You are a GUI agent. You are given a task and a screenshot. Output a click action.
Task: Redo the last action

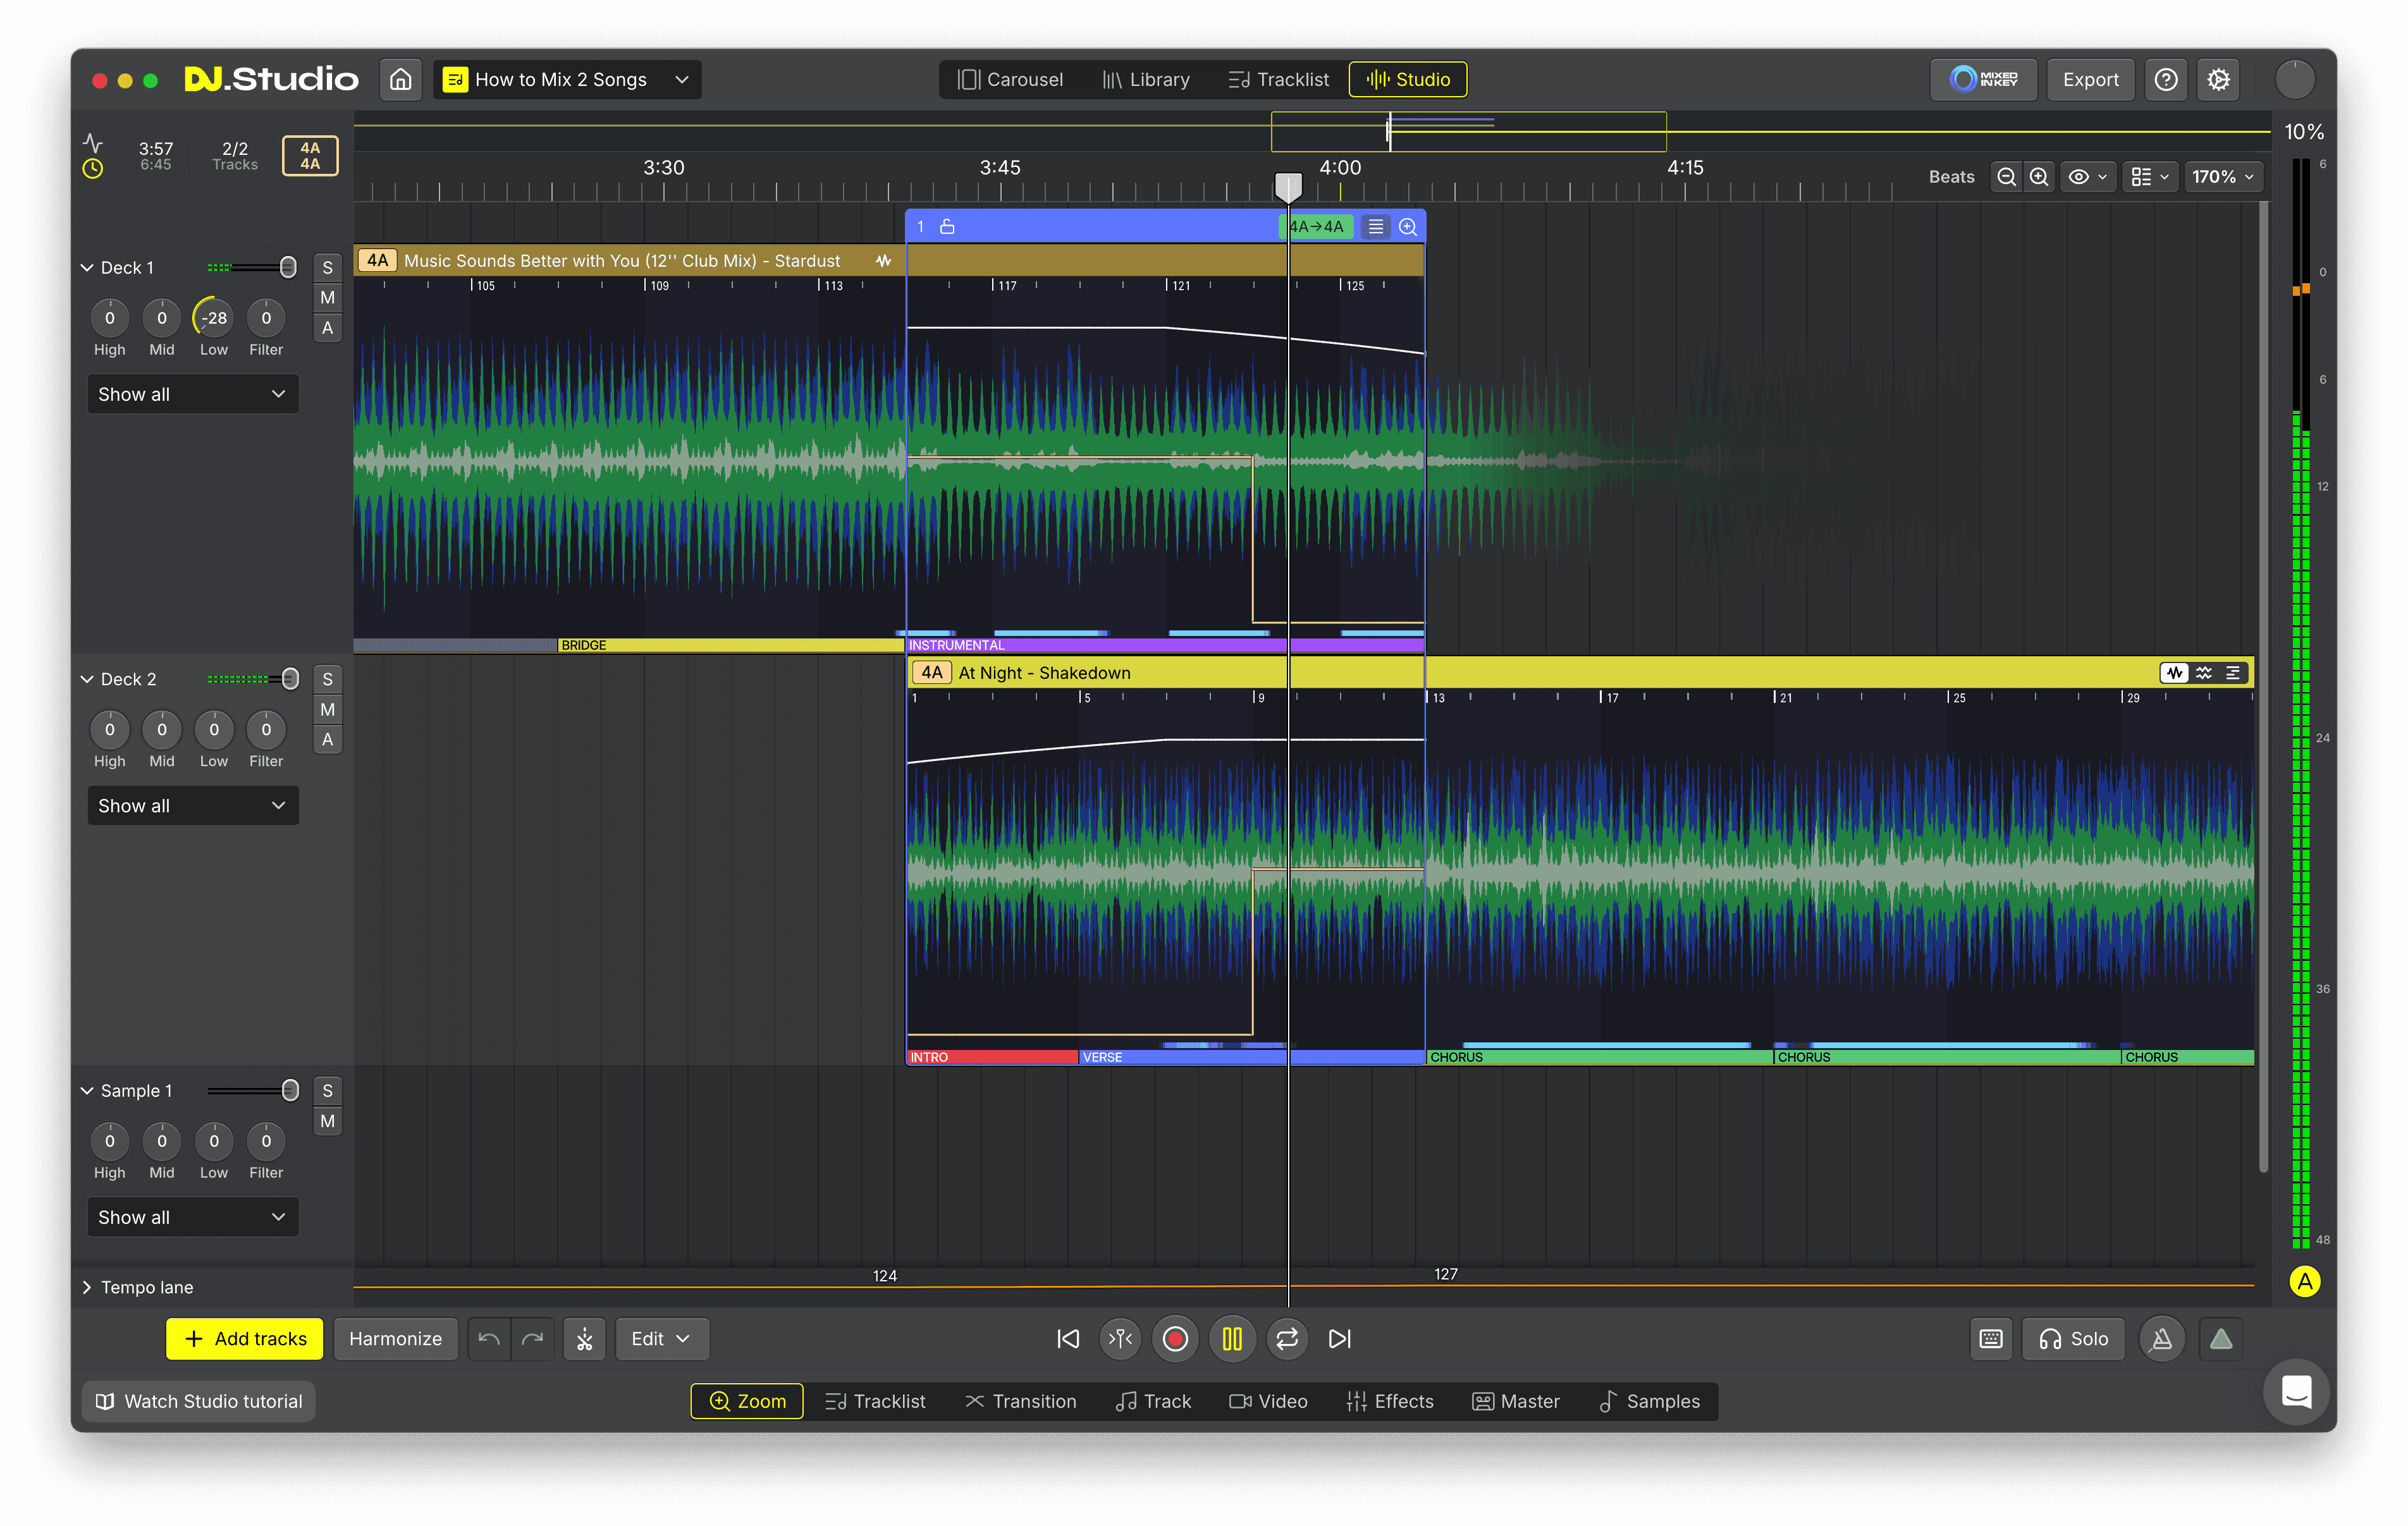(533, 1339)
